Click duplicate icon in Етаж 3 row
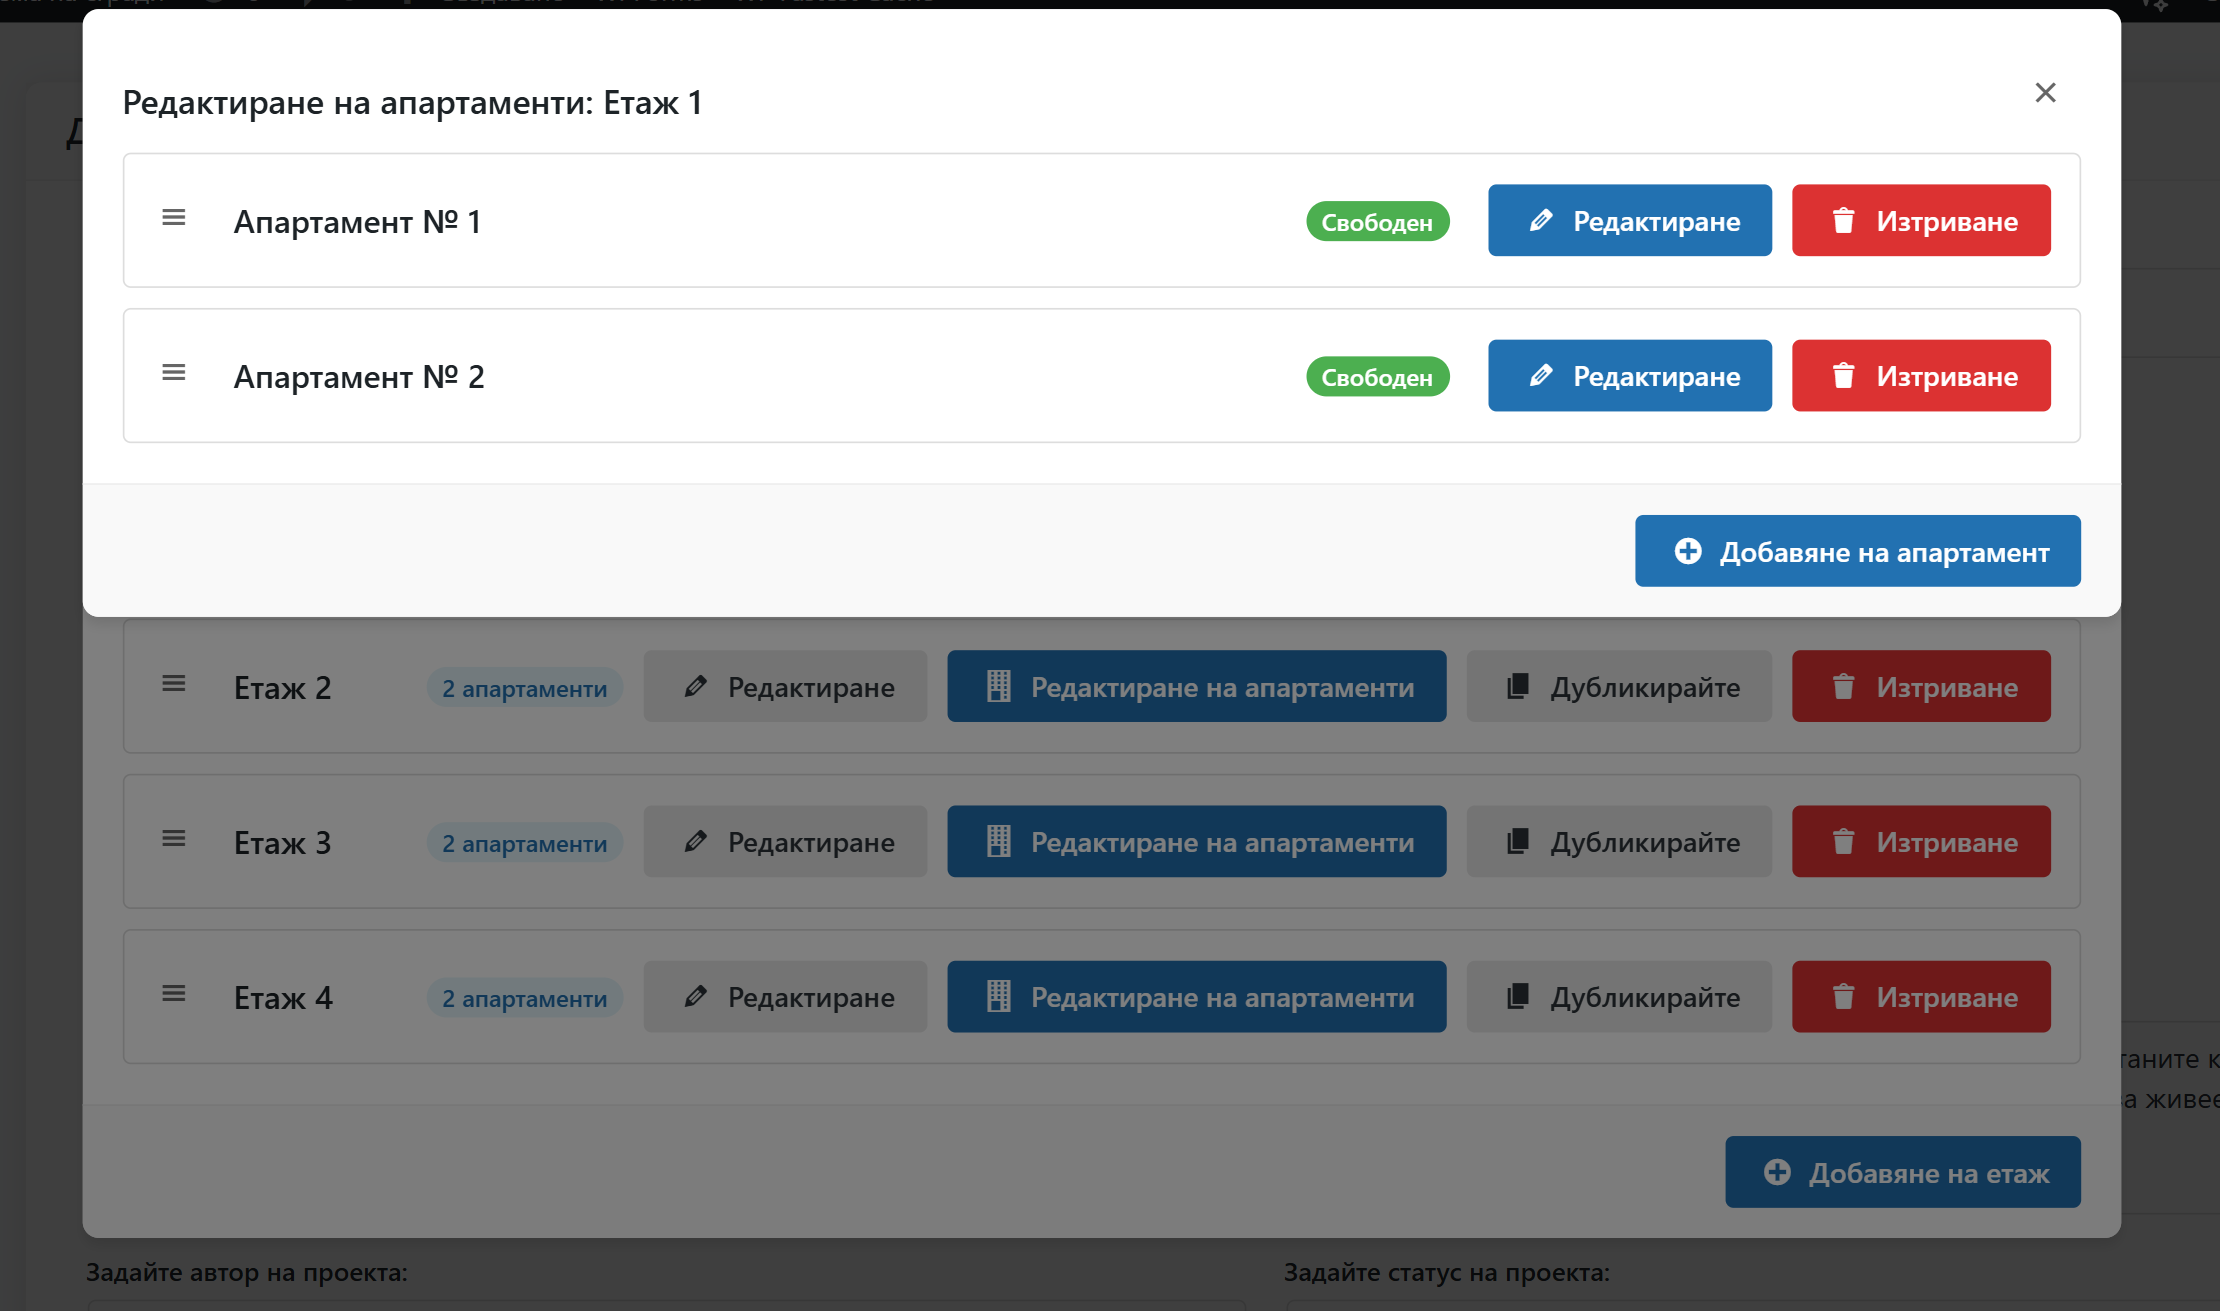This screenshot has width=2220, height=1311. 1518,841
